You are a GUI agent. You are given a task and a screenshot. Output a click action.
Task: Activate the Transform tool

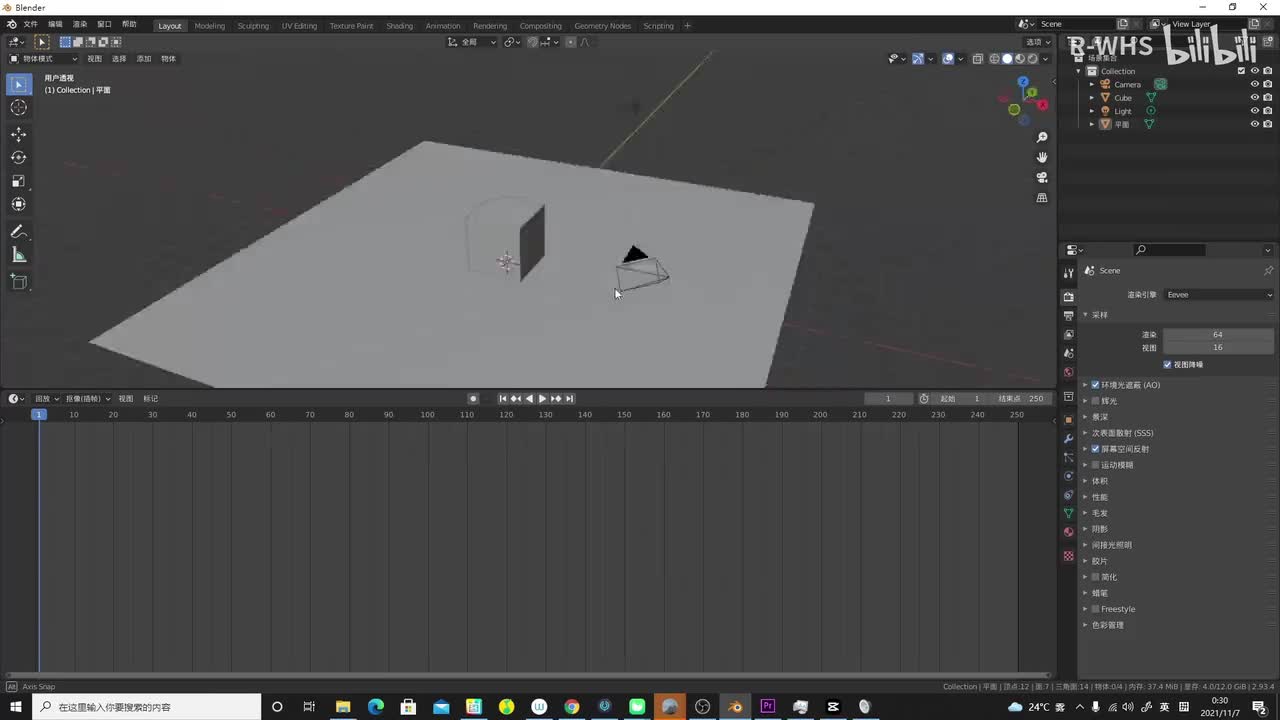pyautogui.click(x=19, y=204)
